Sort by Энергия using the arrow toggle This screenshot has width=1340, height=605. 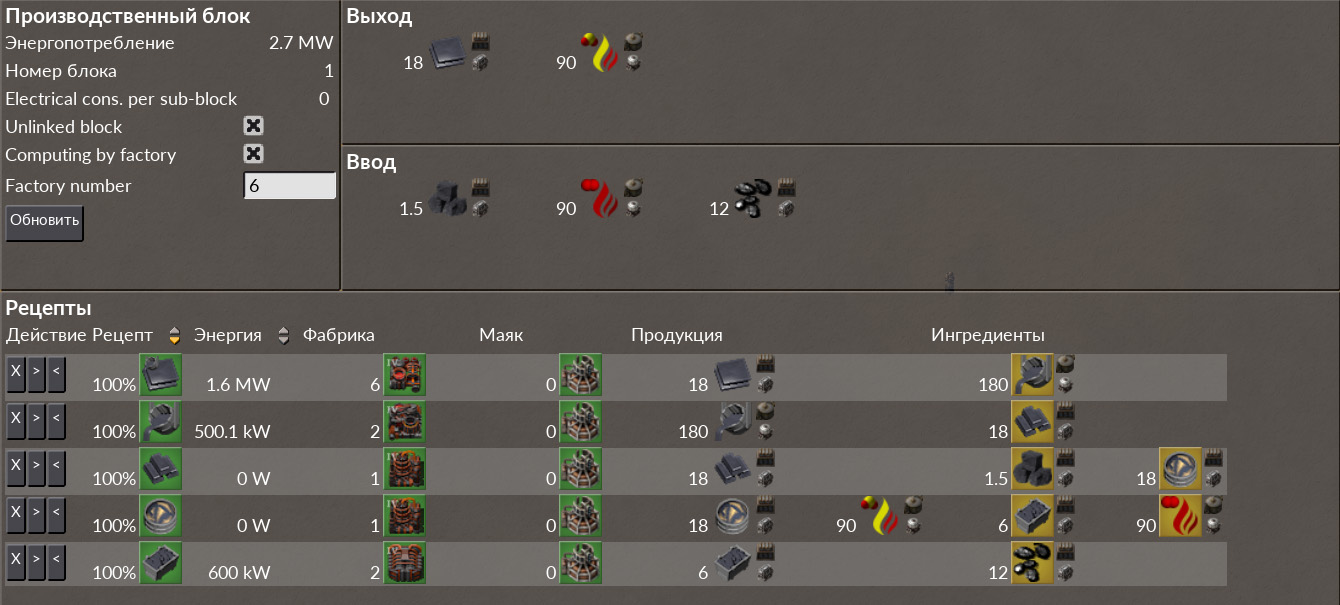(283, 335)
